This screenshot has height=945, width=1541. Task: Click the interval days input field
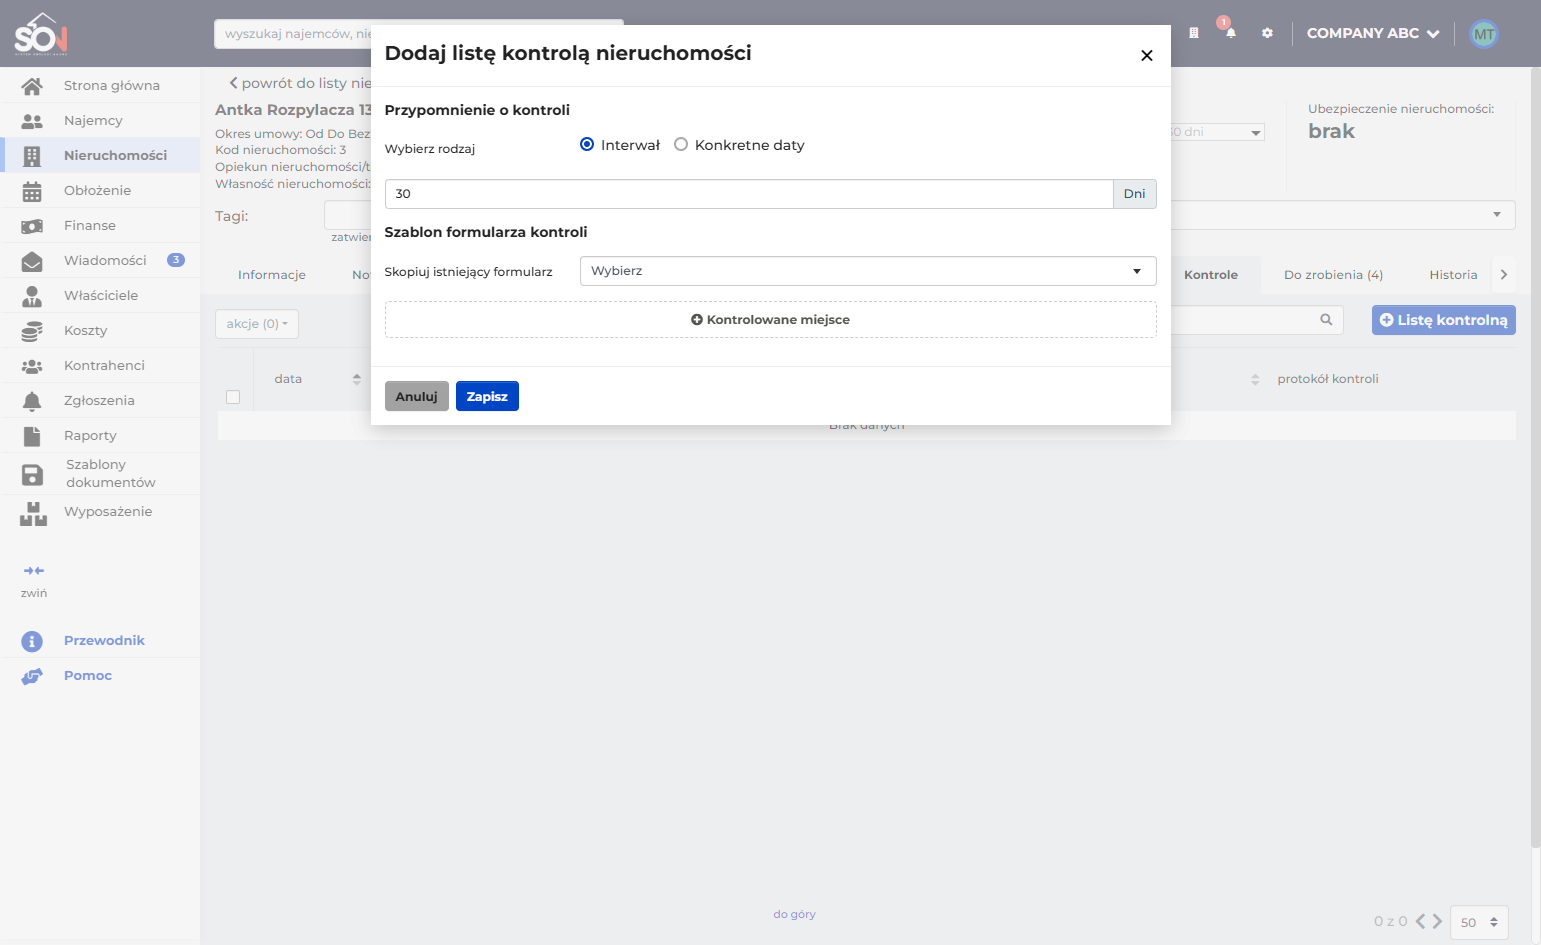point(748,194)
